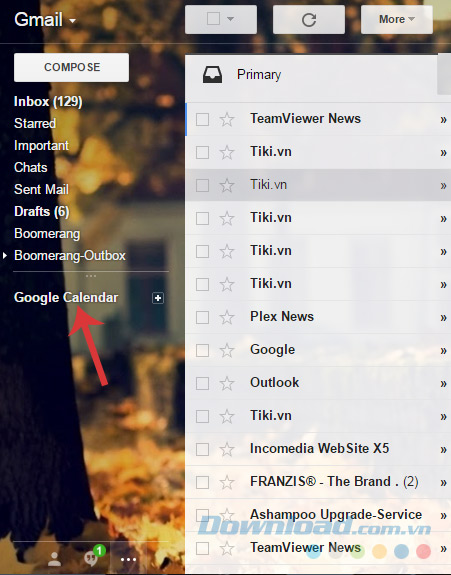Viewport: 451px width, 575px height.
Task: Click the chevron marker on Google row
Action: (443, 351)
